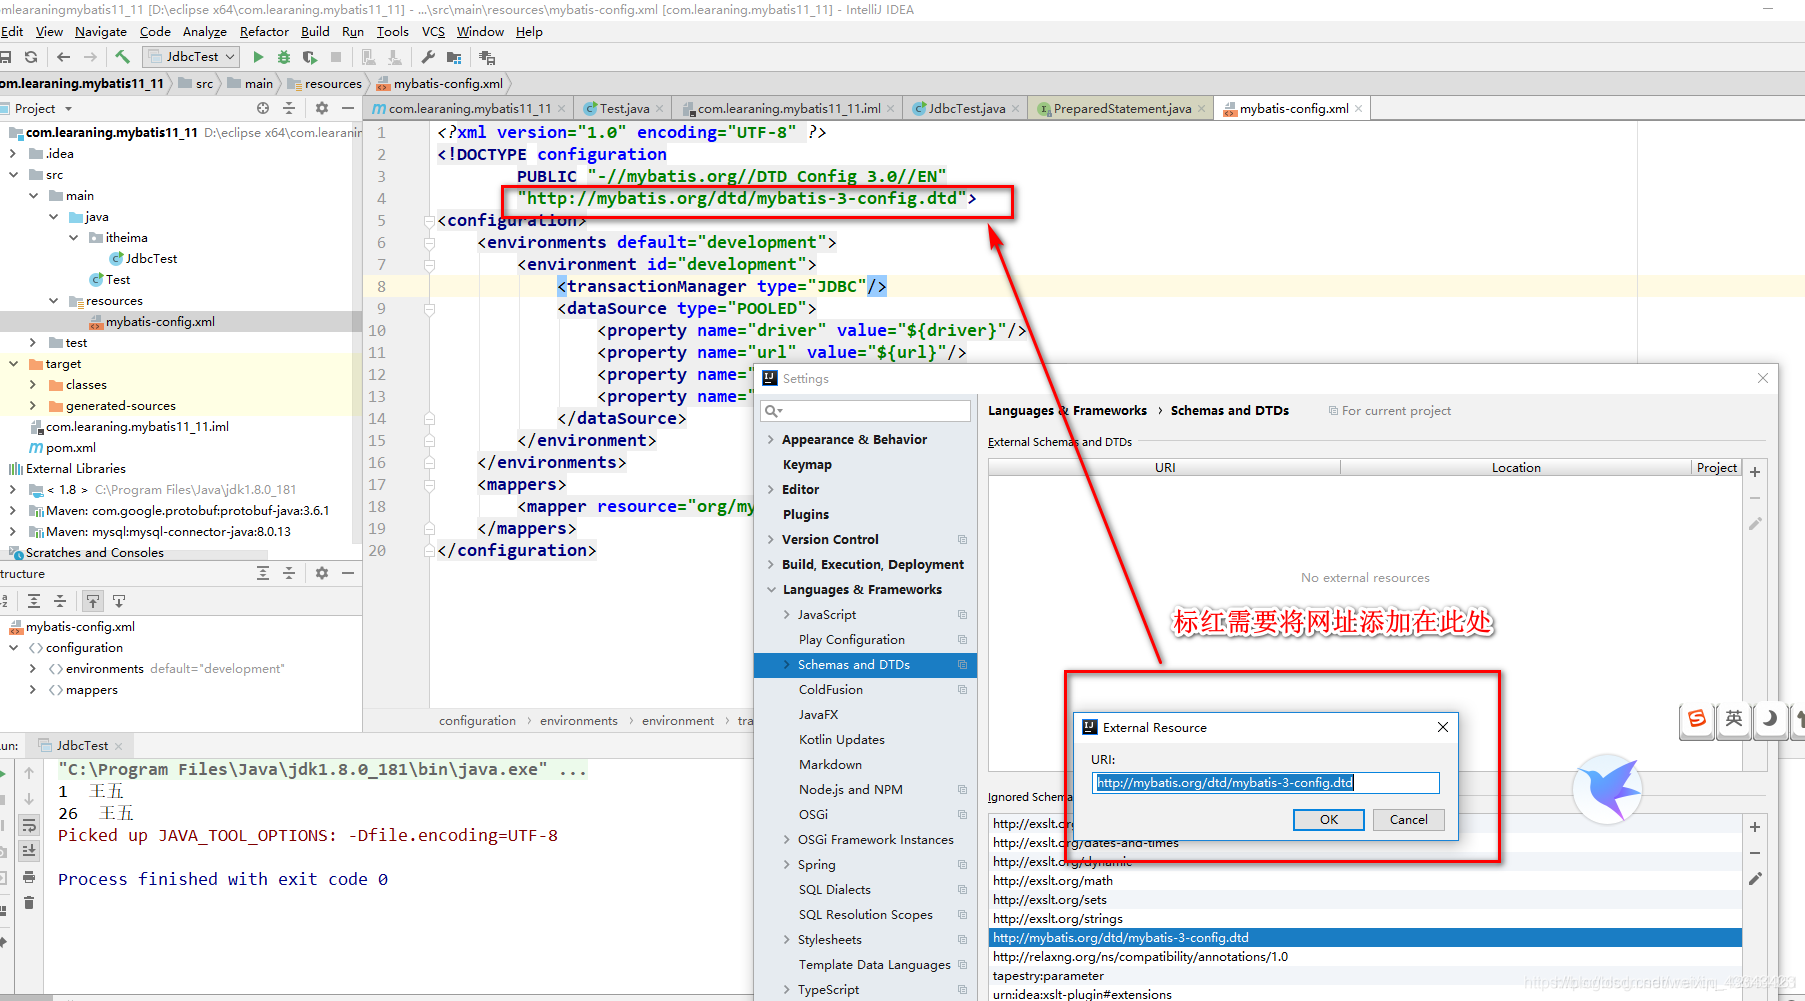Open the Project panel gear options
Screen dimensions: 1805x1001
click(x=322, y=108)
